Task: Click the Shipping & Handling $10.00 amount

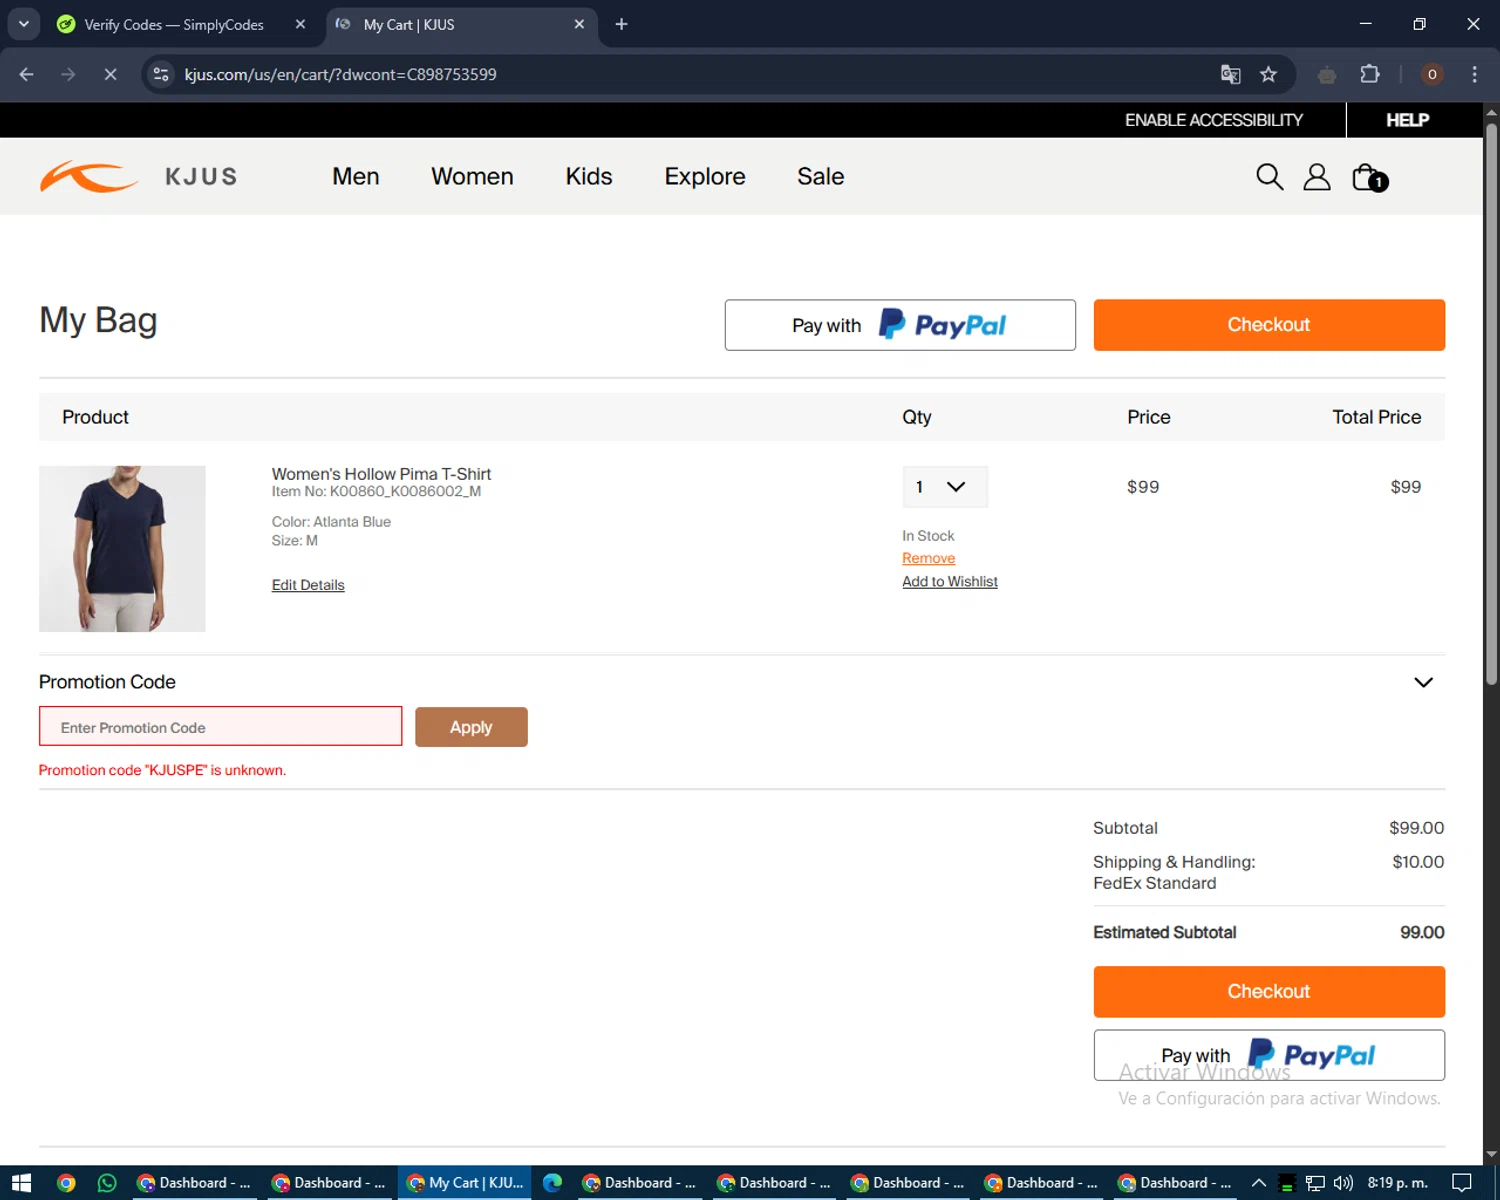Action: click(x=1418, y=862)
